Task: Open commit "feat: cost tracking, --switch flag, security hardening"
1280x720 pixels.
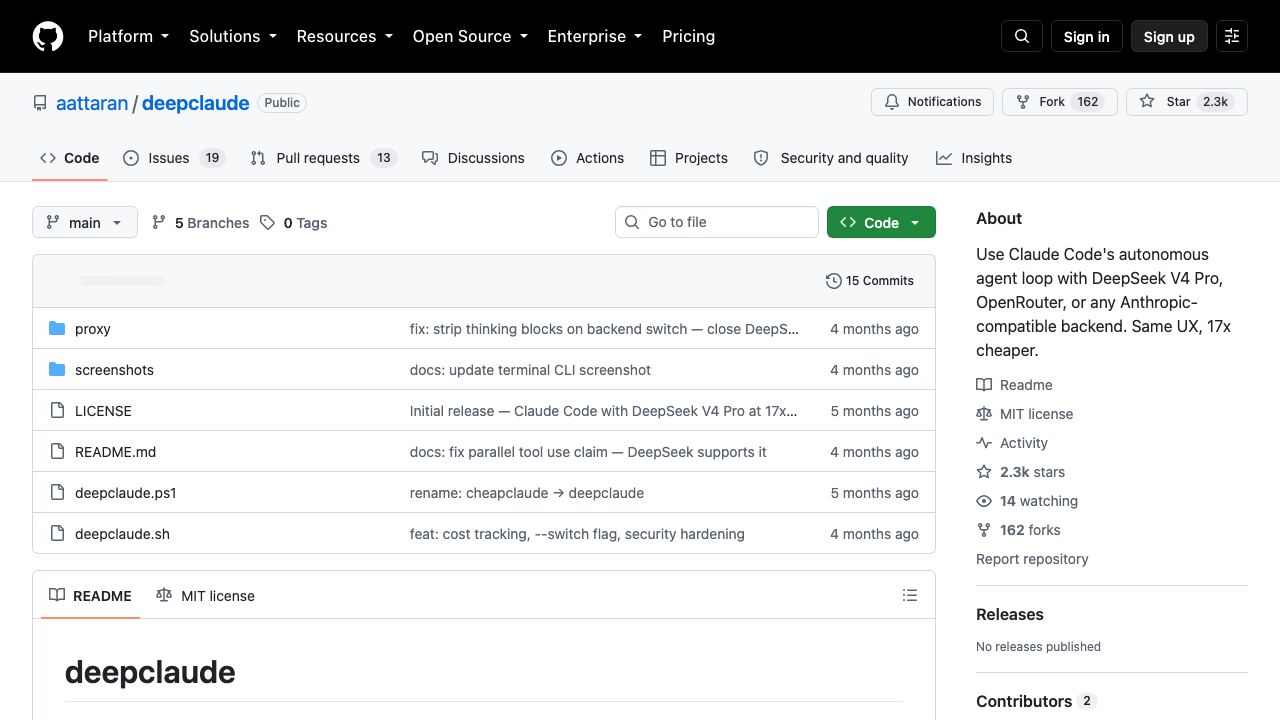Action: click(577, 534)
